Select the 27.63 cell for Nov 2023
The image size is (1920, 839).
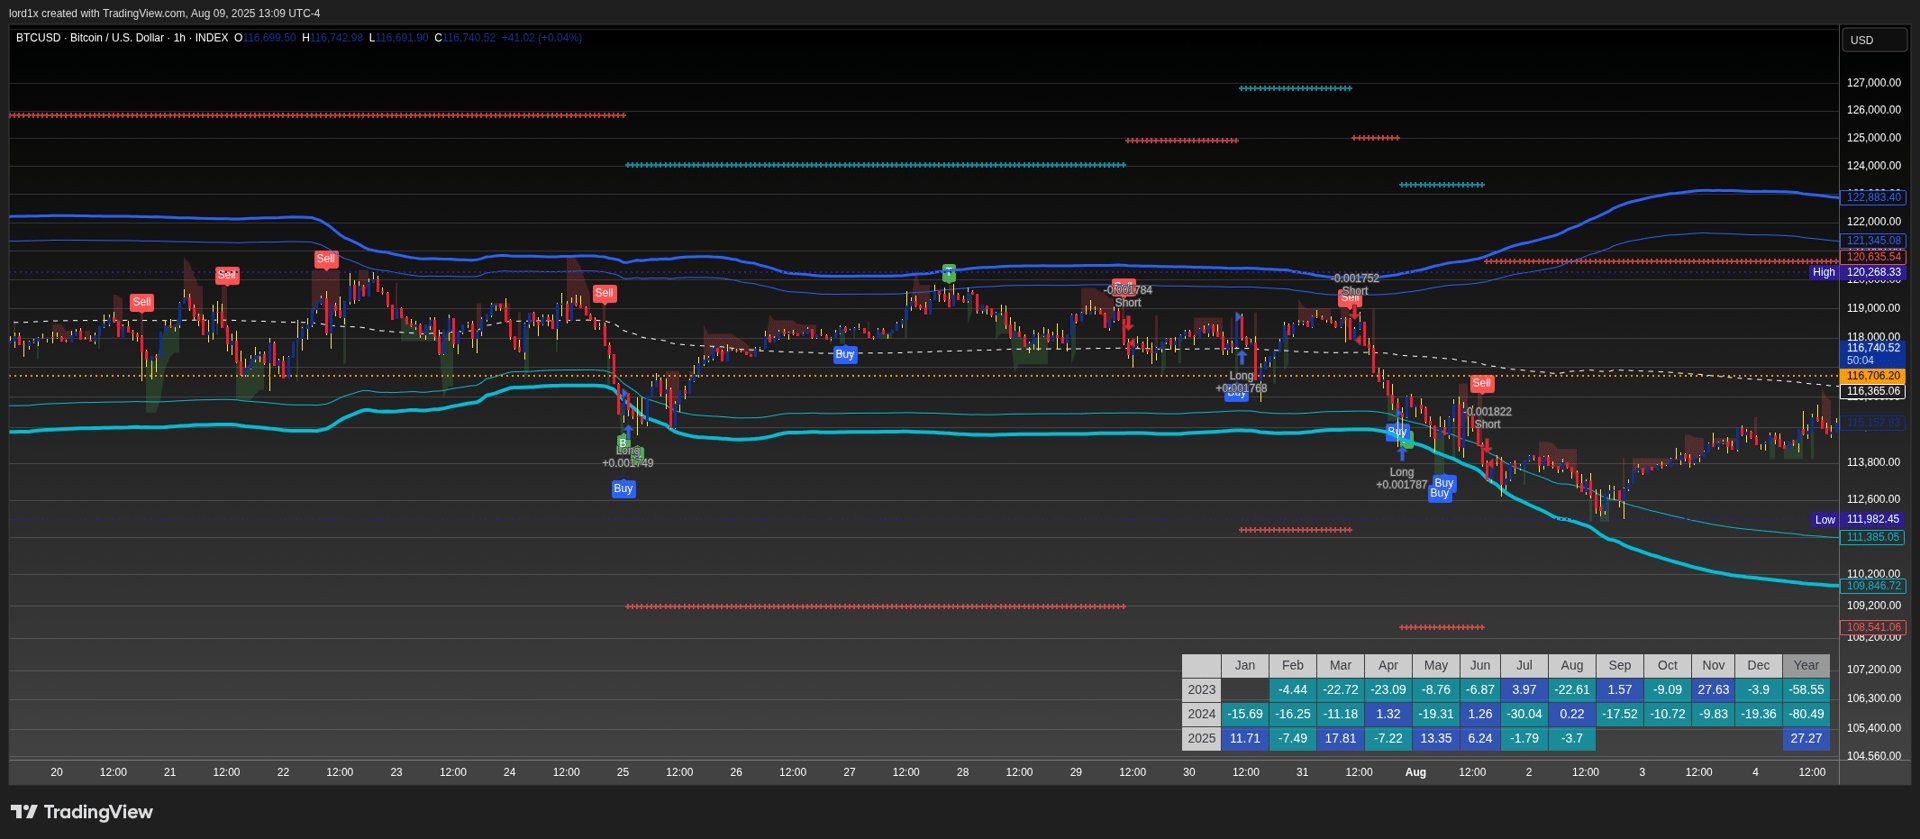1713,690
